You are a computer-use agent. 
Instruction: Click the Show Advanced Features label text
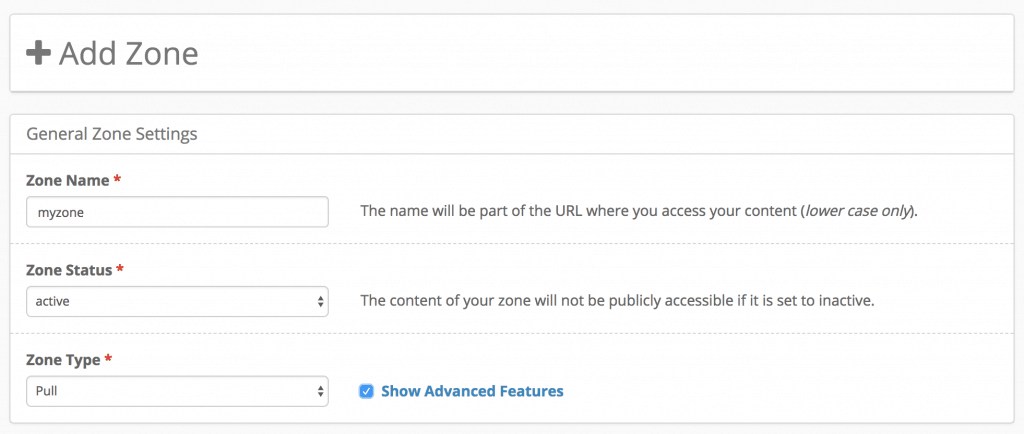(472, 391)
